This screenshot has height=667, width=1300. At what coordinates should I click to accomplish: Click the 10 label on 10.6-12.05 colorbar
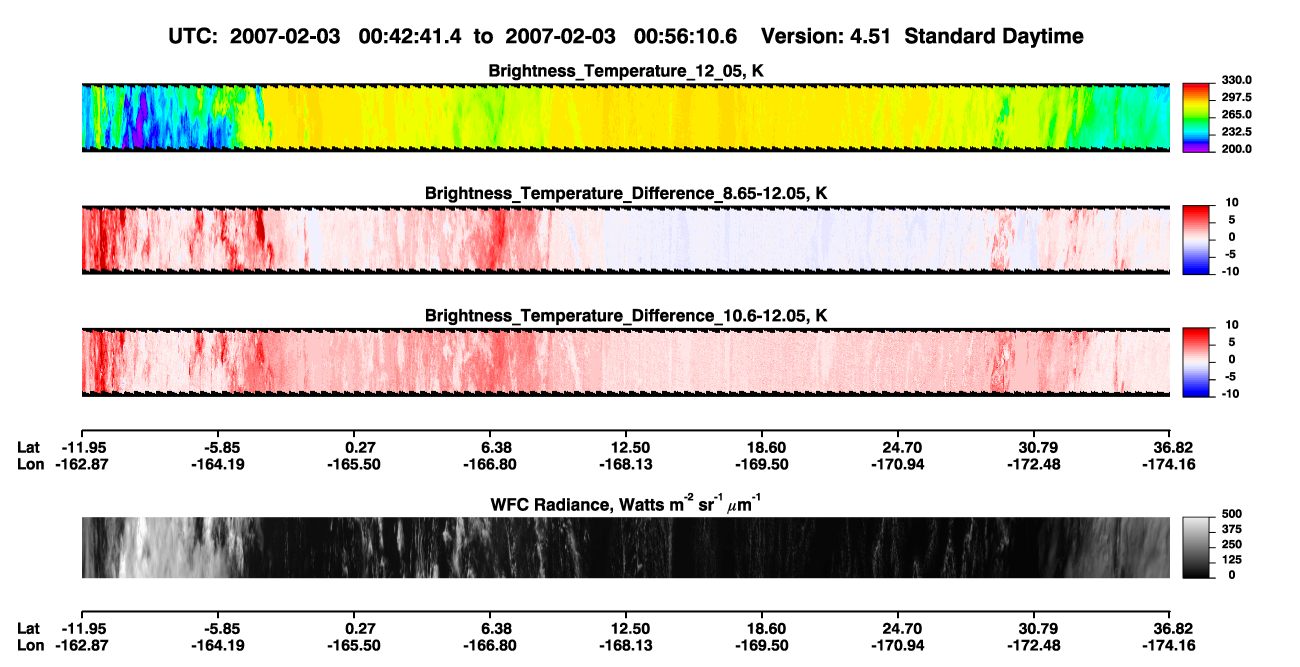[1232, 324]
